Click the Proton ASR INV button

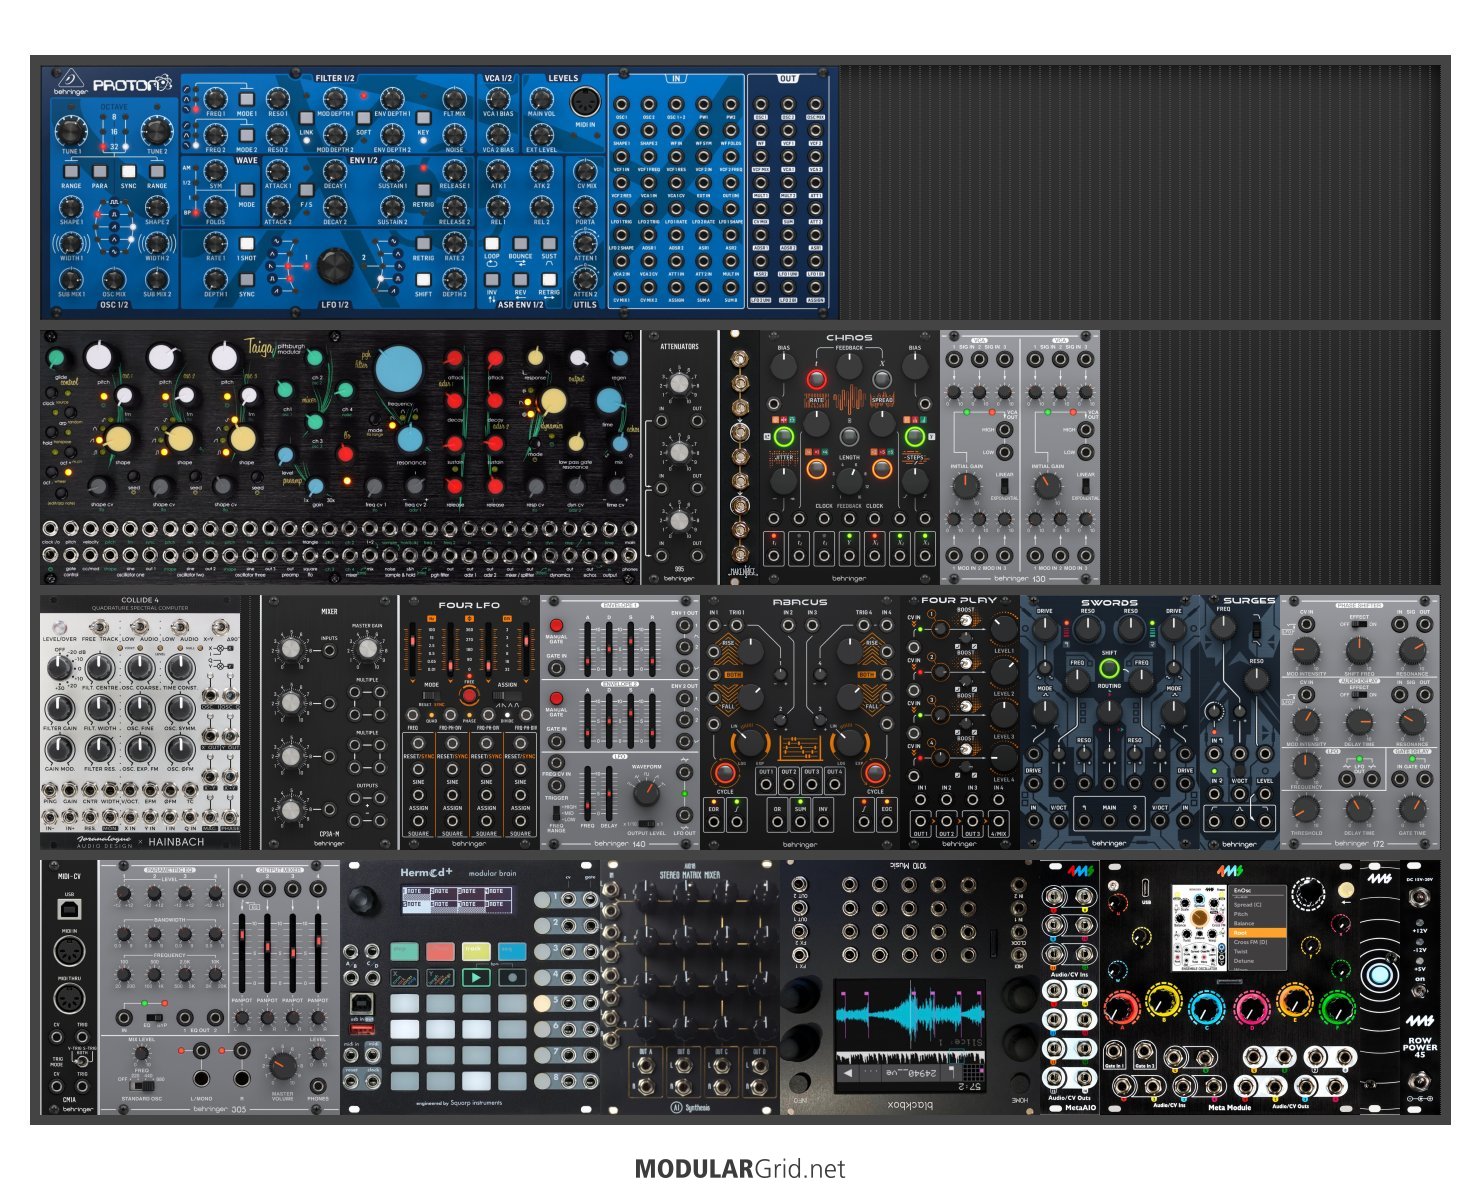point(492,280)
